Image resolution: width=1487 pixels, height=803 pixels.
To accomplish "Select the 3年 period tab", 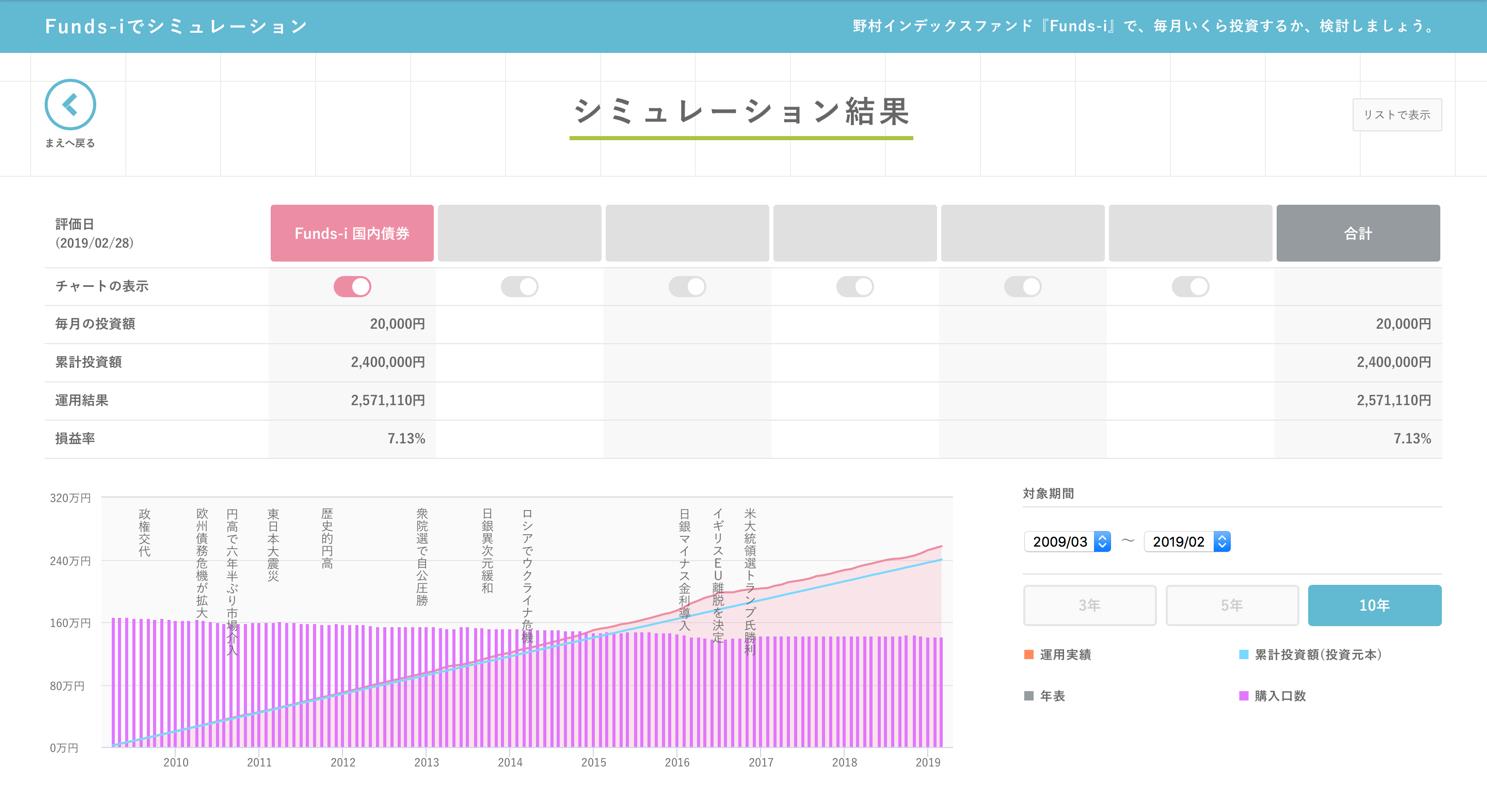I will click(1089, 605).
